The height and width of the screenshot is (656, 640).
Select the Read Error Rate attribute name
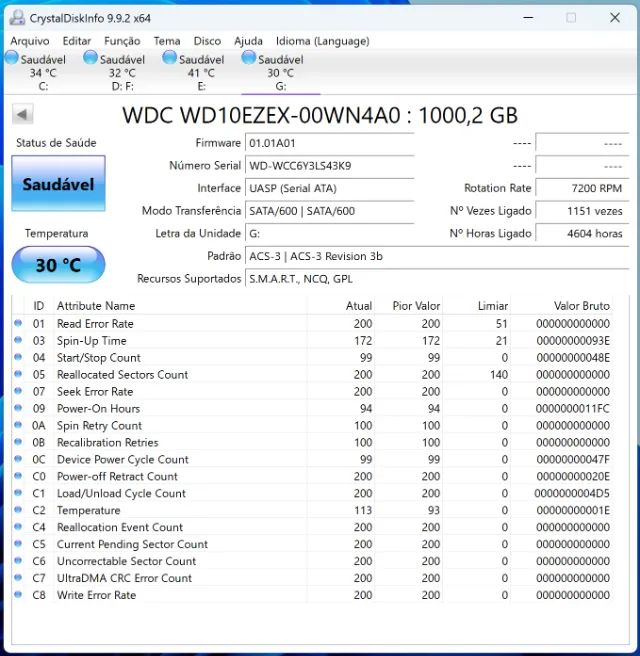click(x=95, y=323)
